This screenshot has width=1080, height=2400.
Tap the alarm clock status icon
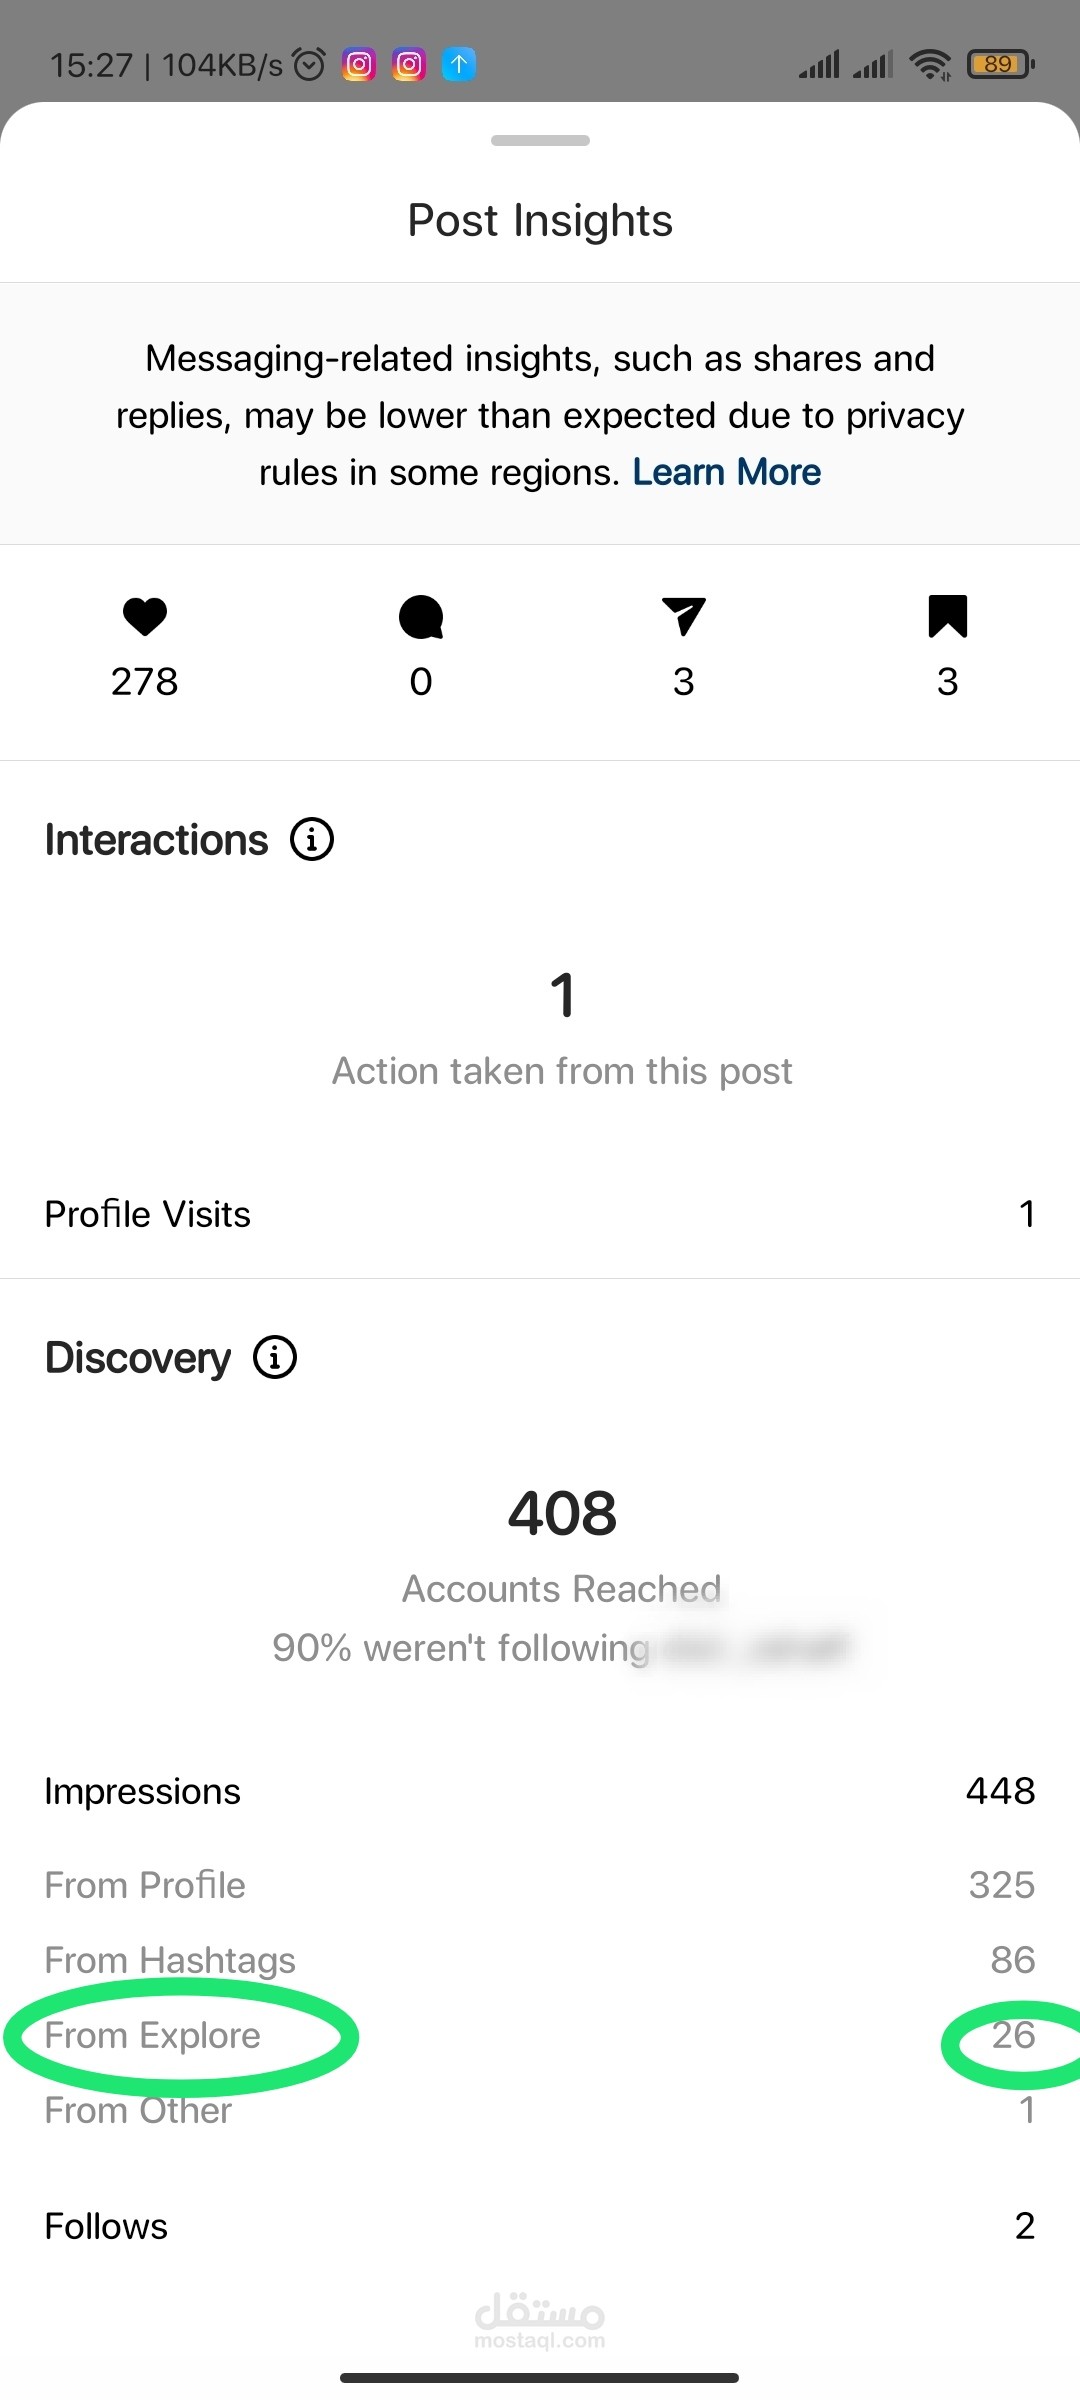click(x=310, y=65)
